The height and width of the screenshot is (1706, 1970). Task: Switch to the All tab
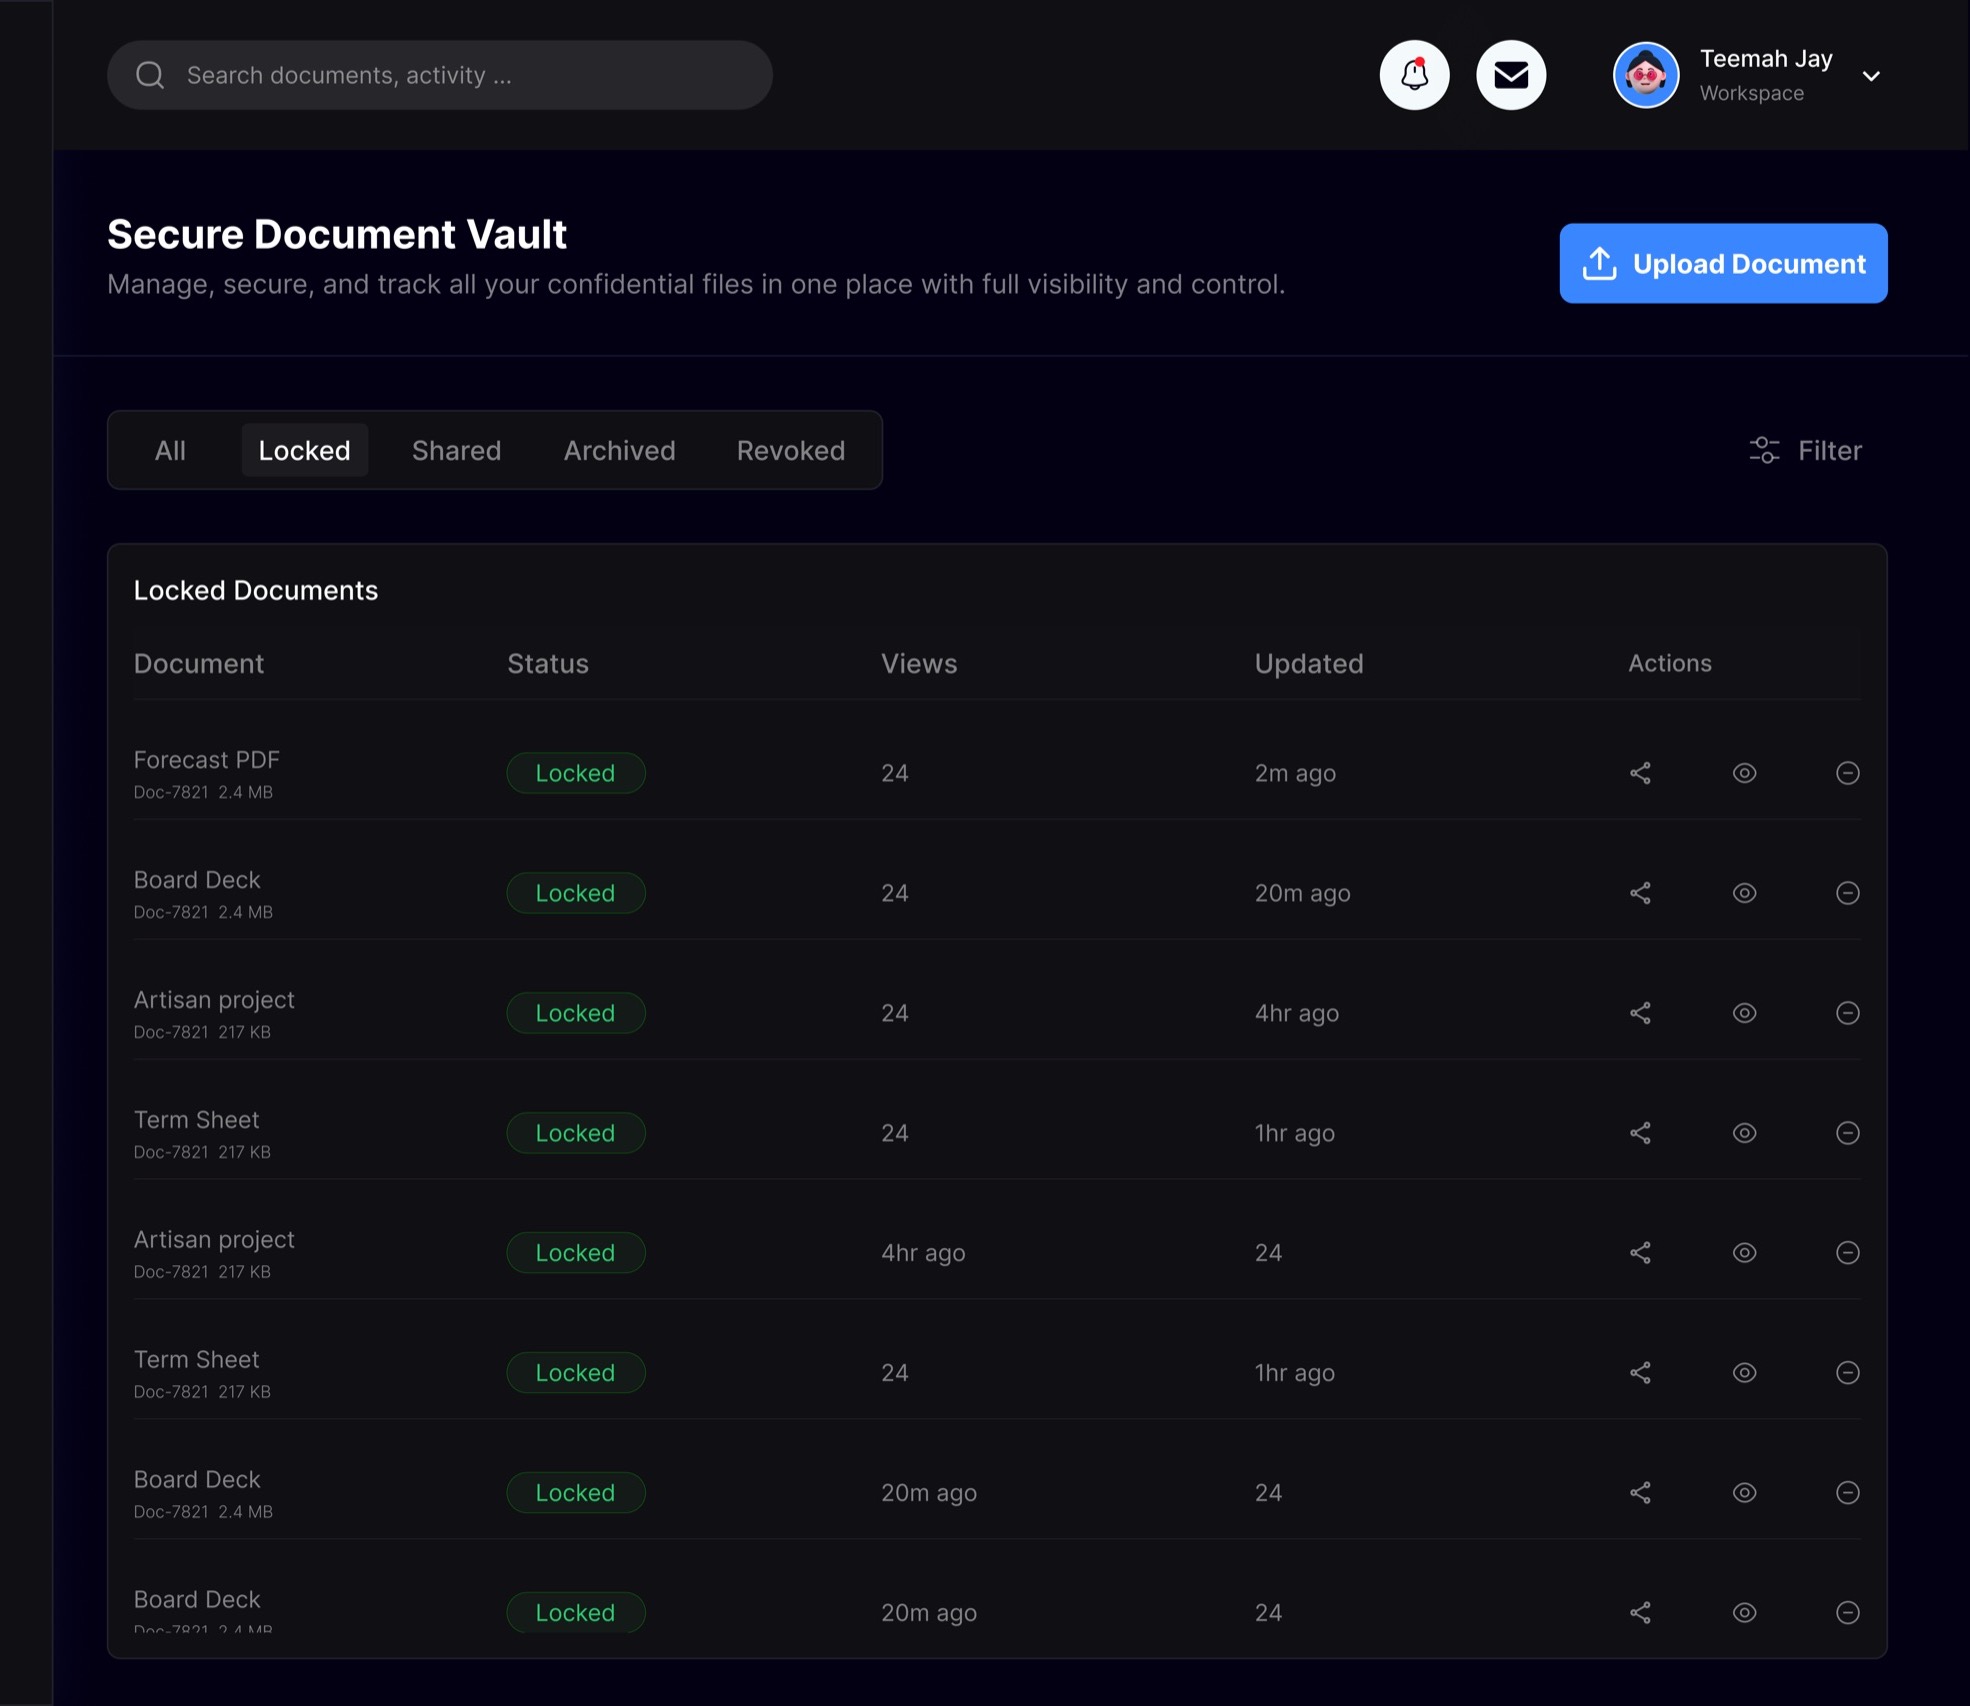pos(170,450)
